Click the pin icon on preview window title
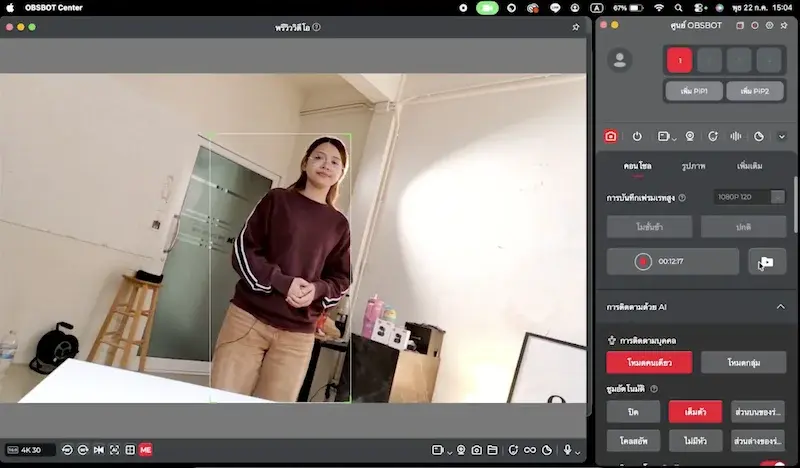This screenshot has width=800, height=468. 576,27
